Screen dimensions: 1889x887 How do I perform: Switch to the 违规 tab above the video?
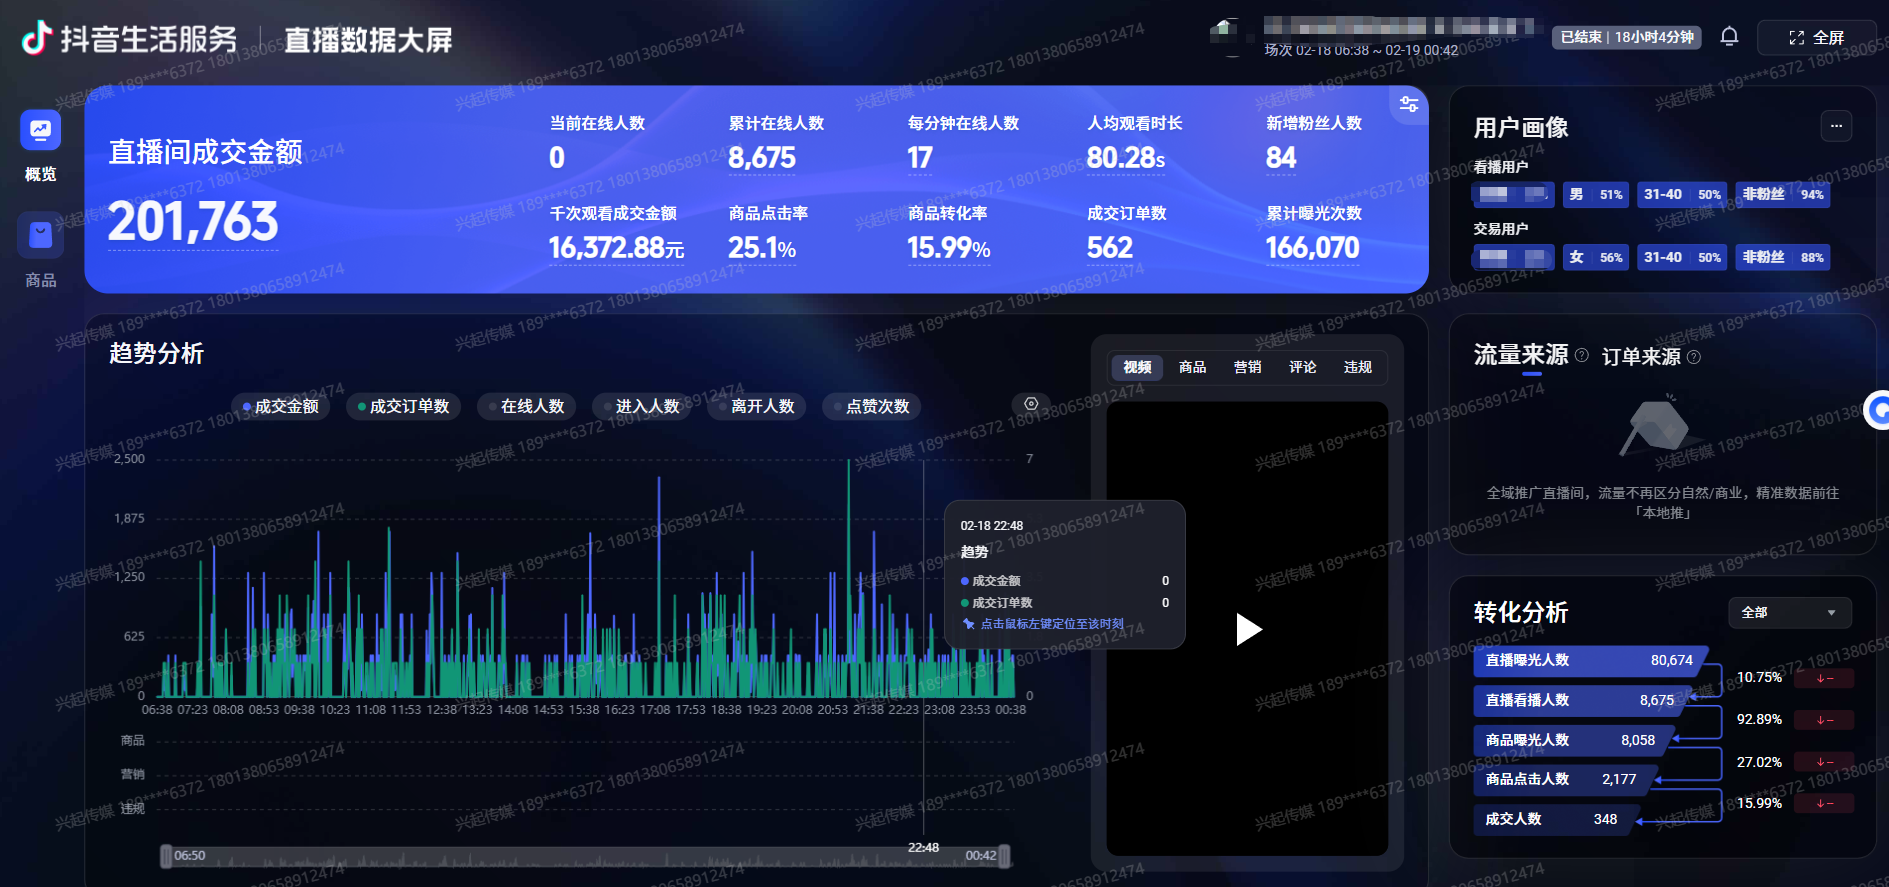[1357, 367]
